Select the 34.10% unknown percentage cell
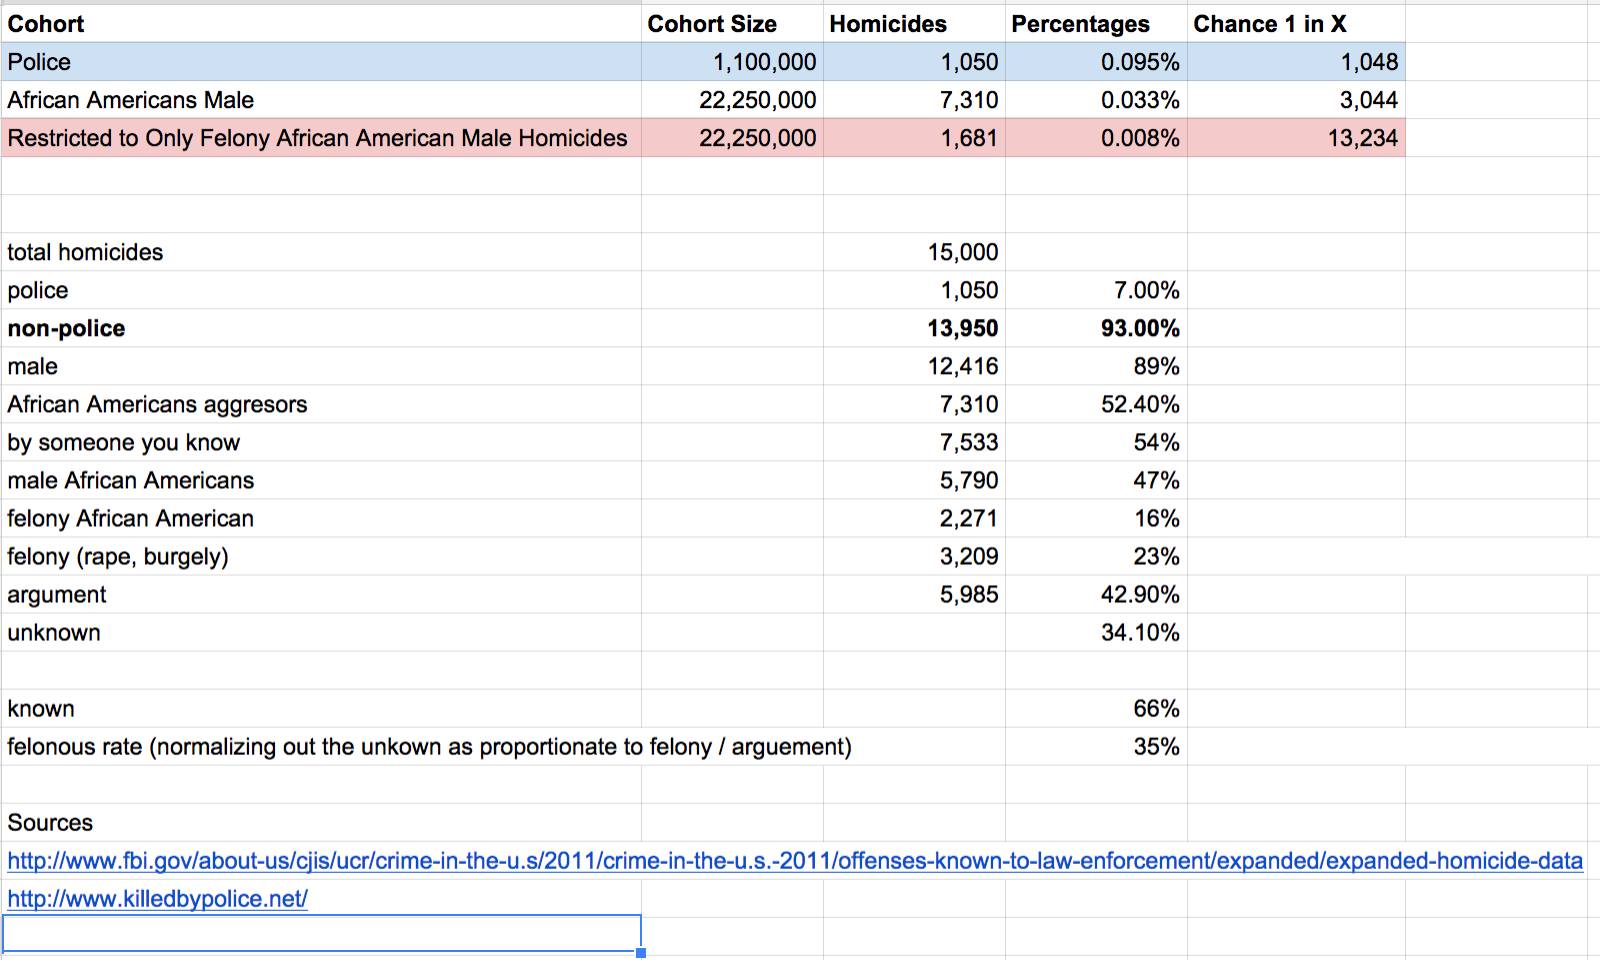 1139,633
